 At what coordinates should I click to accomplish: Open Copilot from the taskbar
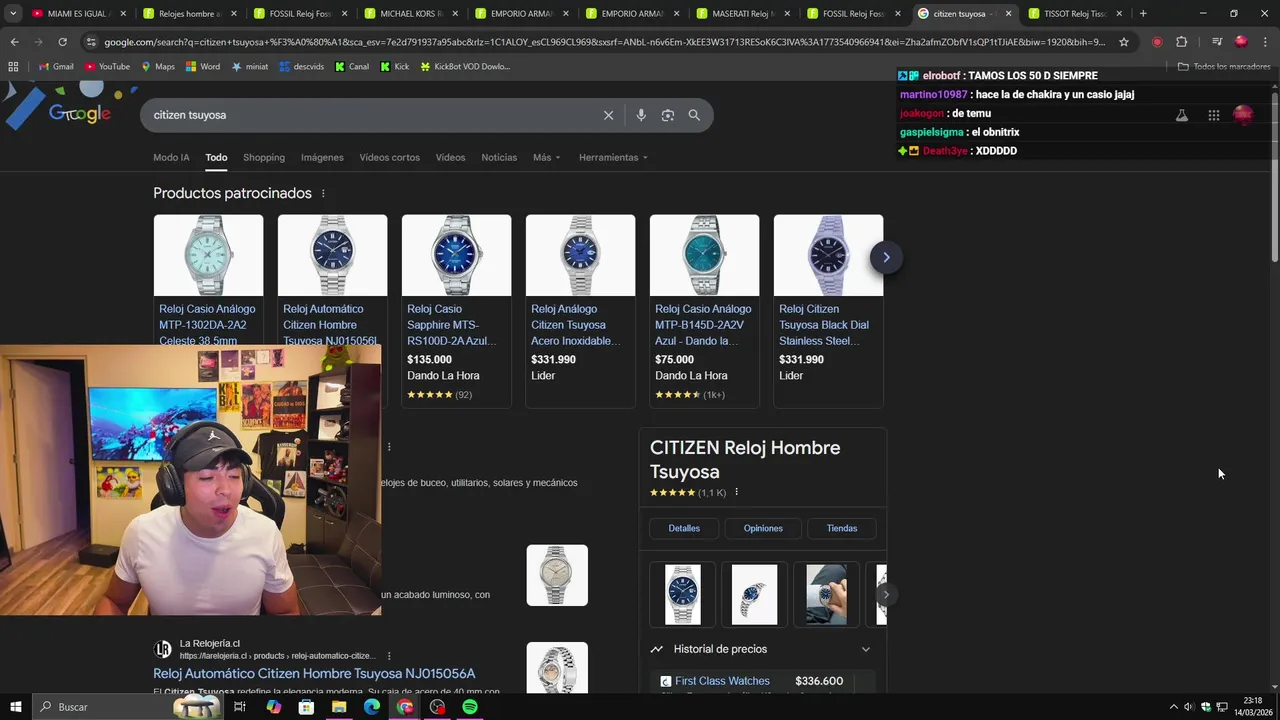(273, 707)
